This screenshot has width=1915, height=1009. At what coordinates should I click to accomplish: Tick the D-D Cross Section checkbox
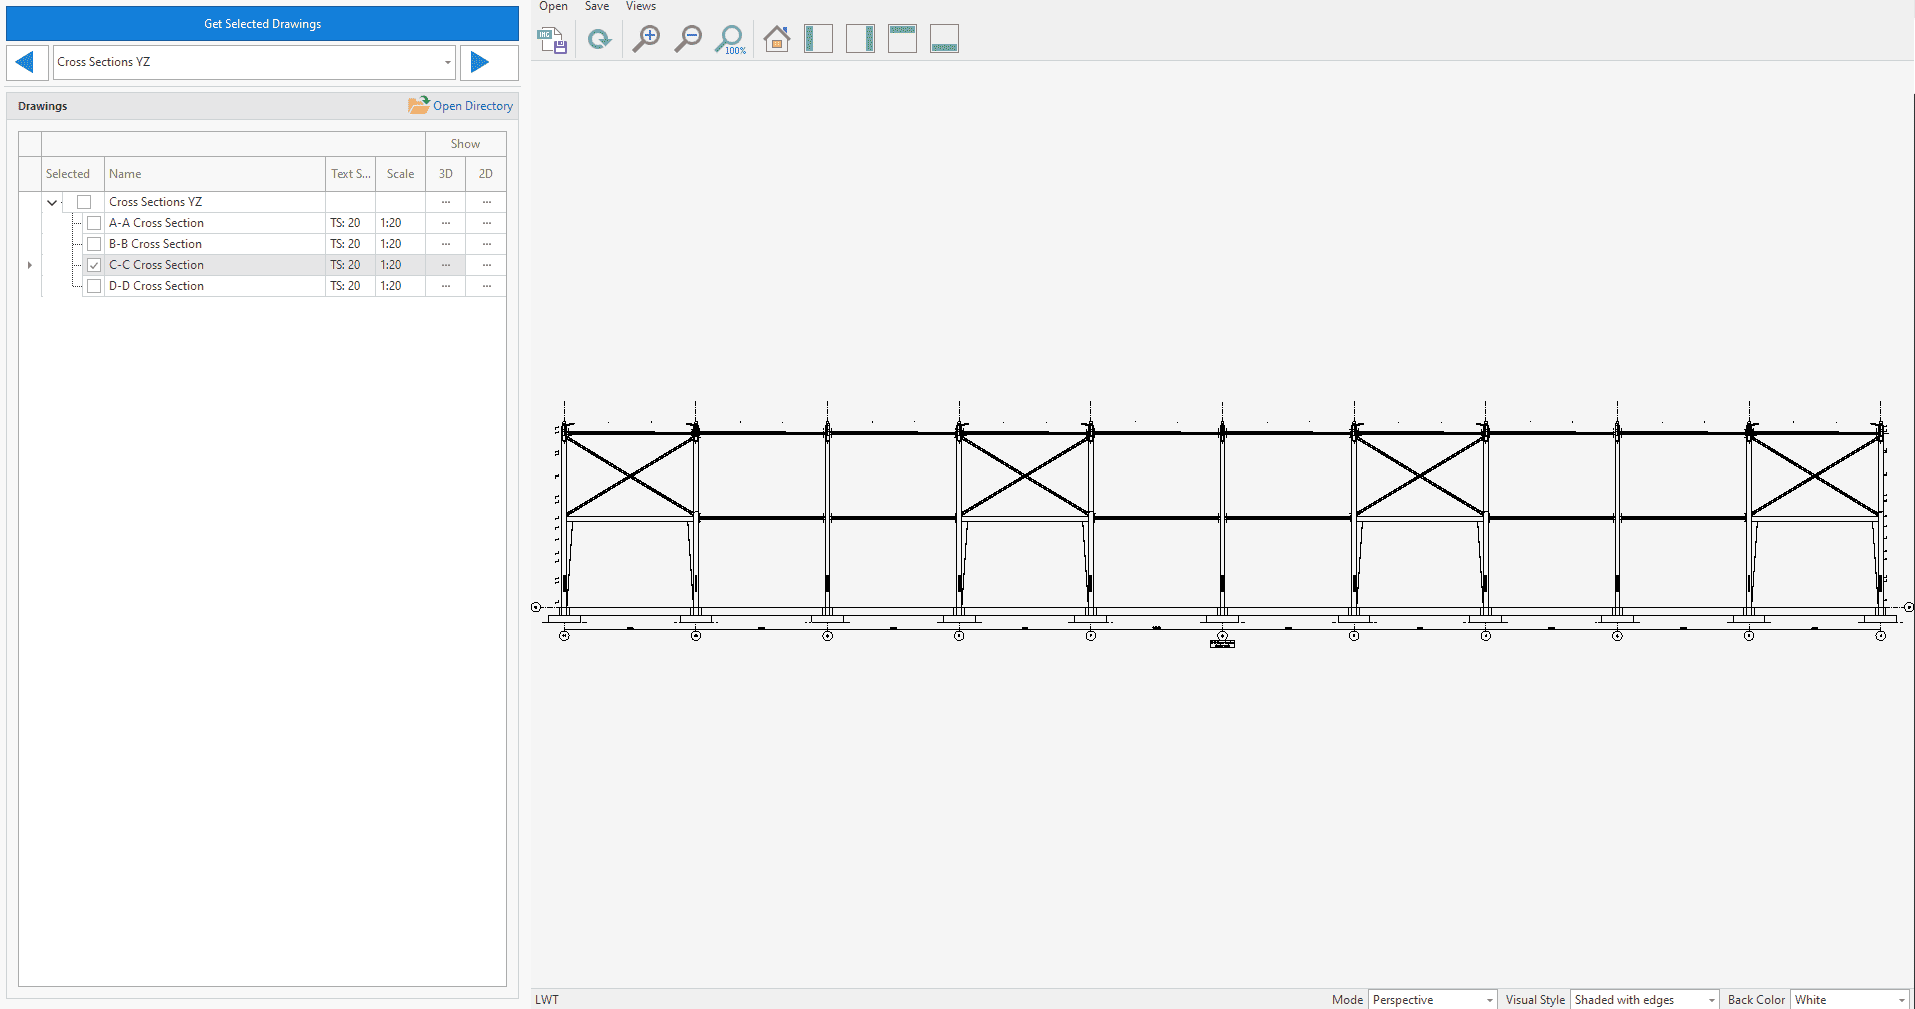click(94, 286)
